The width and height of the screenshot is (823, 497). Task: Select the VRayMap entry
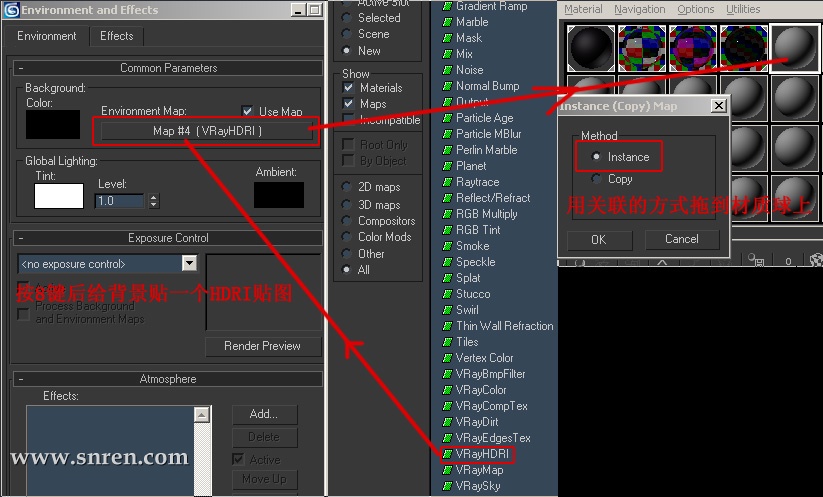point(479,470)
